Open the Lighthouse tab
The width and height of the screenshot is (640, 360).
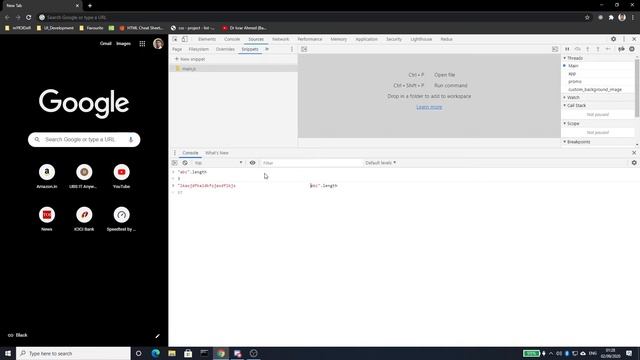point(421,39)
